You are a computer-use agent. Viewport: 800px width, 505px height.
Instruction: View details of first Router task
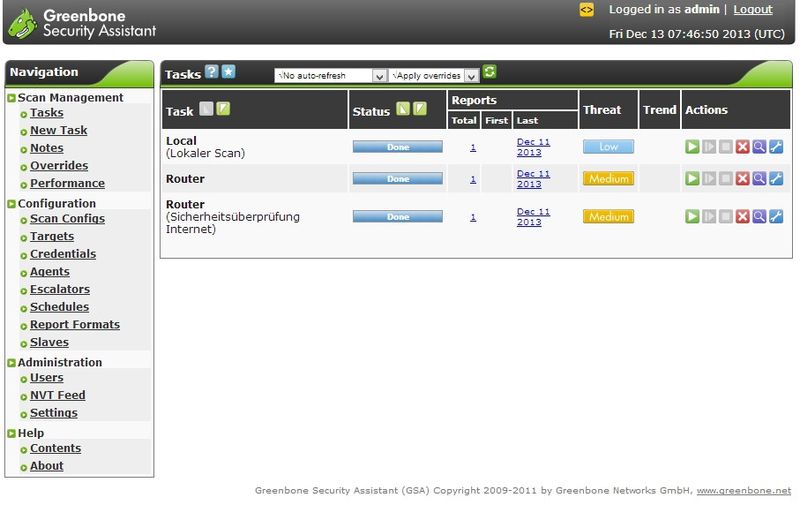click(759, 179)
